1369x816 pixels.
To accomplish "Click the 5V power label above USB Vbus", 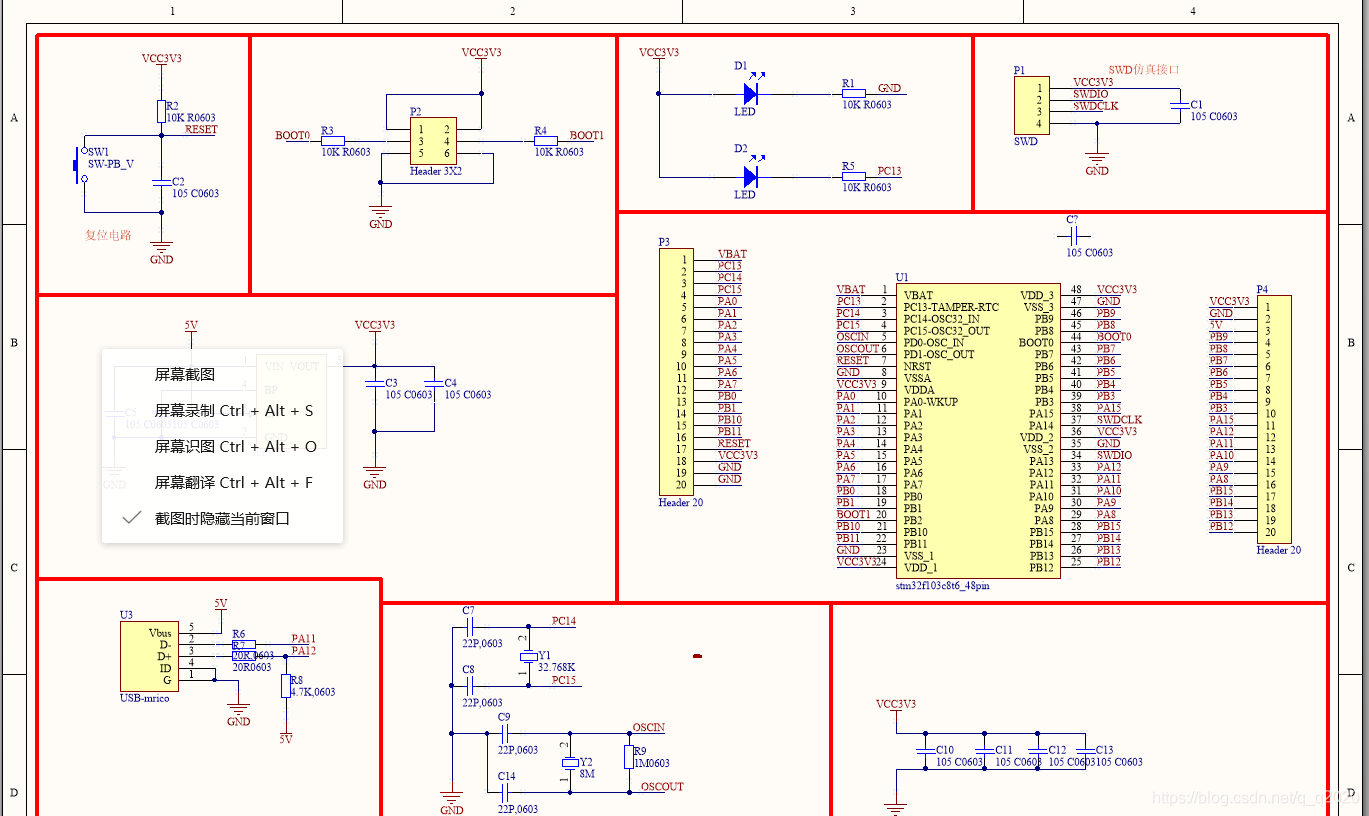I will (x=221, y=604).
